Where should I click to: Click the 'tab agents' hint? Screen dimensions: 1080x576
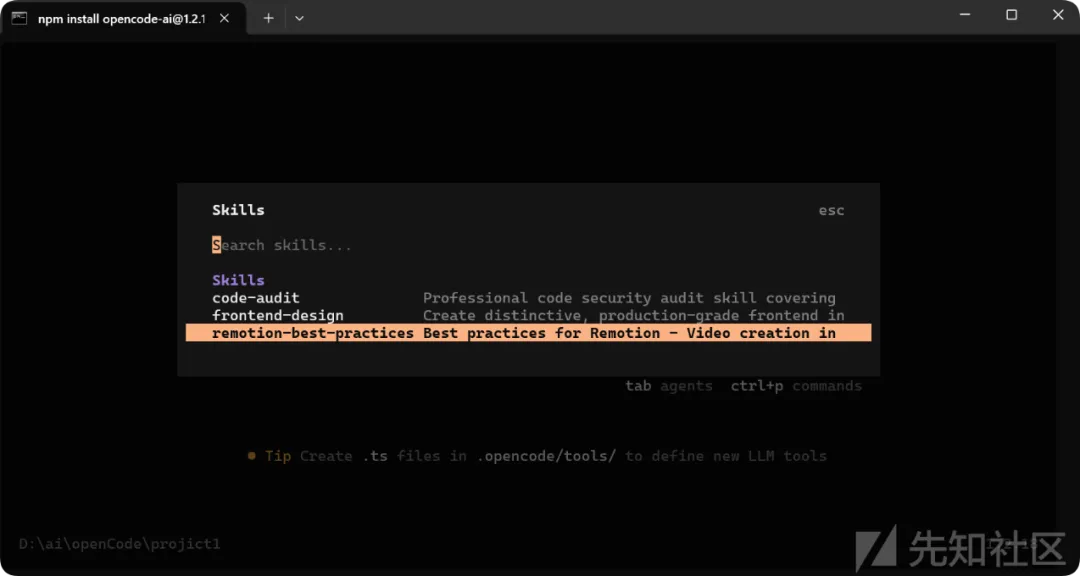click(x=669, y=386)
